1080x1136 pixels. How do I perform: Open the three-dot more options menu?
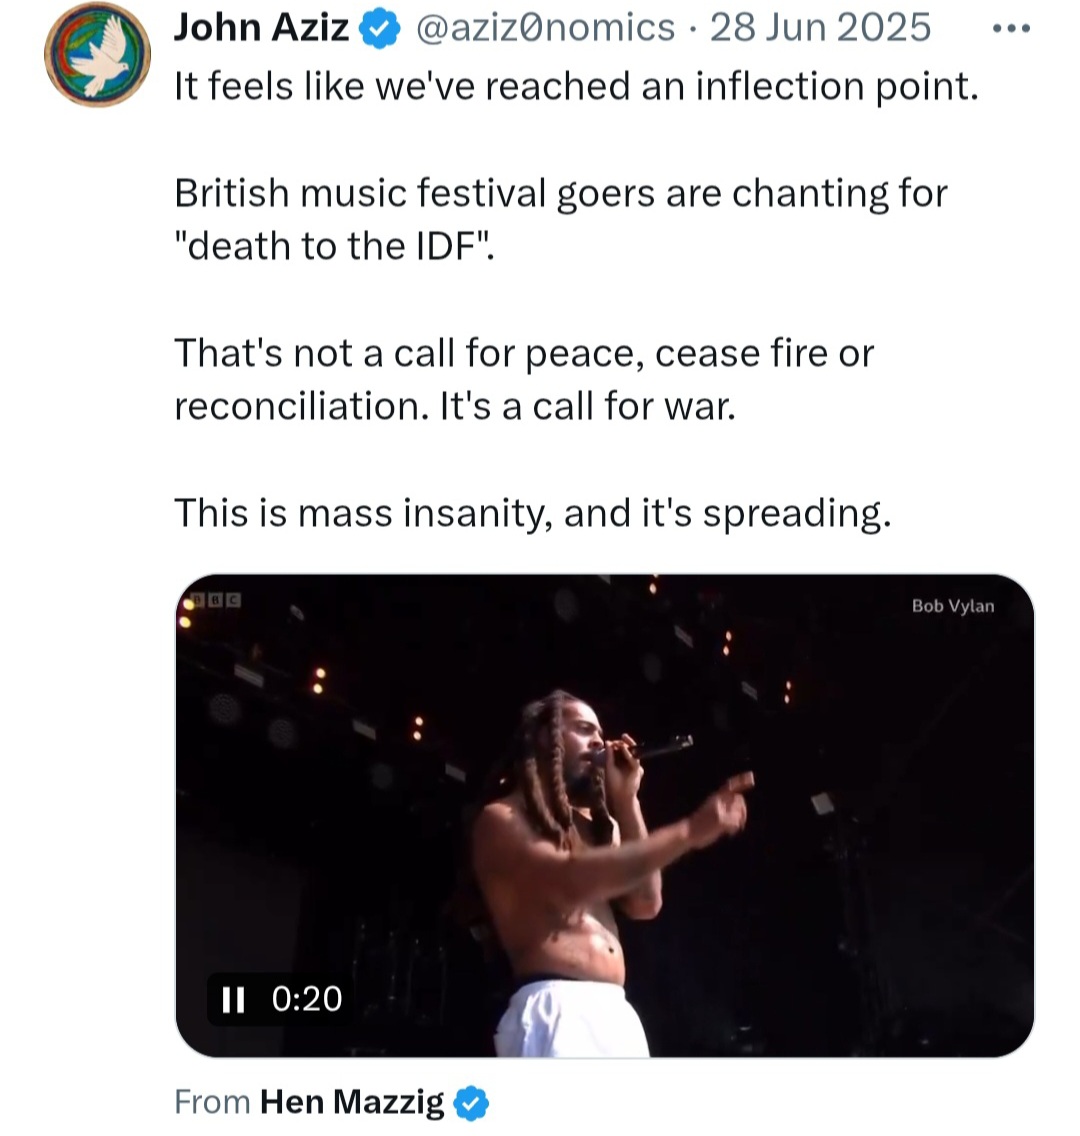(1011, 29)
